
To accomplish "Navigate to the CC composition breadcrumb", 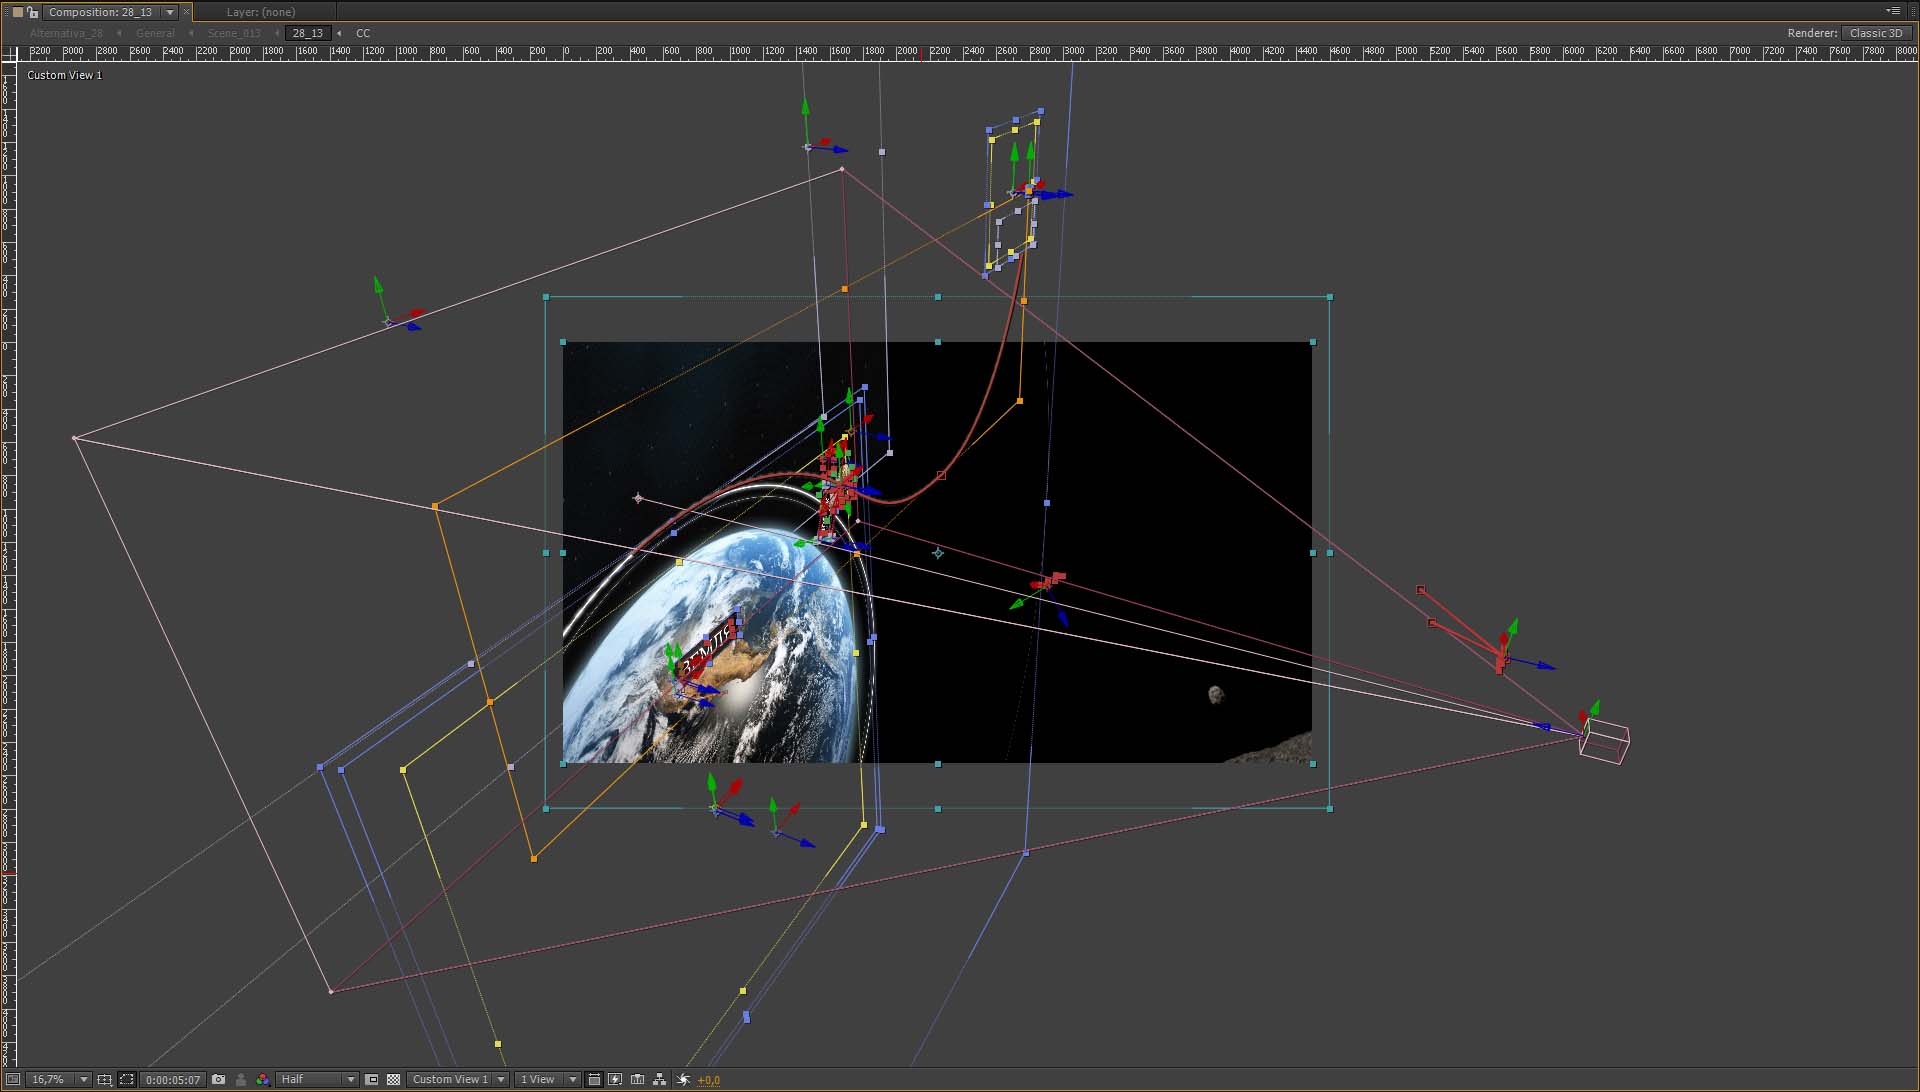I will pos(363,33).
